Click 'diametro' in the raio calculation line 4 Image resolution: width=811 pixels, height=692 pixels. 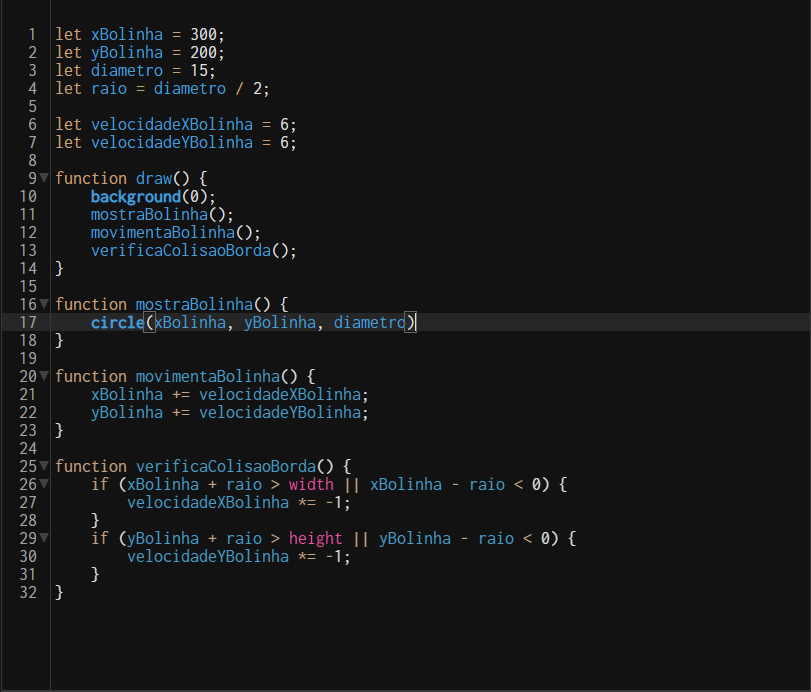coord(190,88)
